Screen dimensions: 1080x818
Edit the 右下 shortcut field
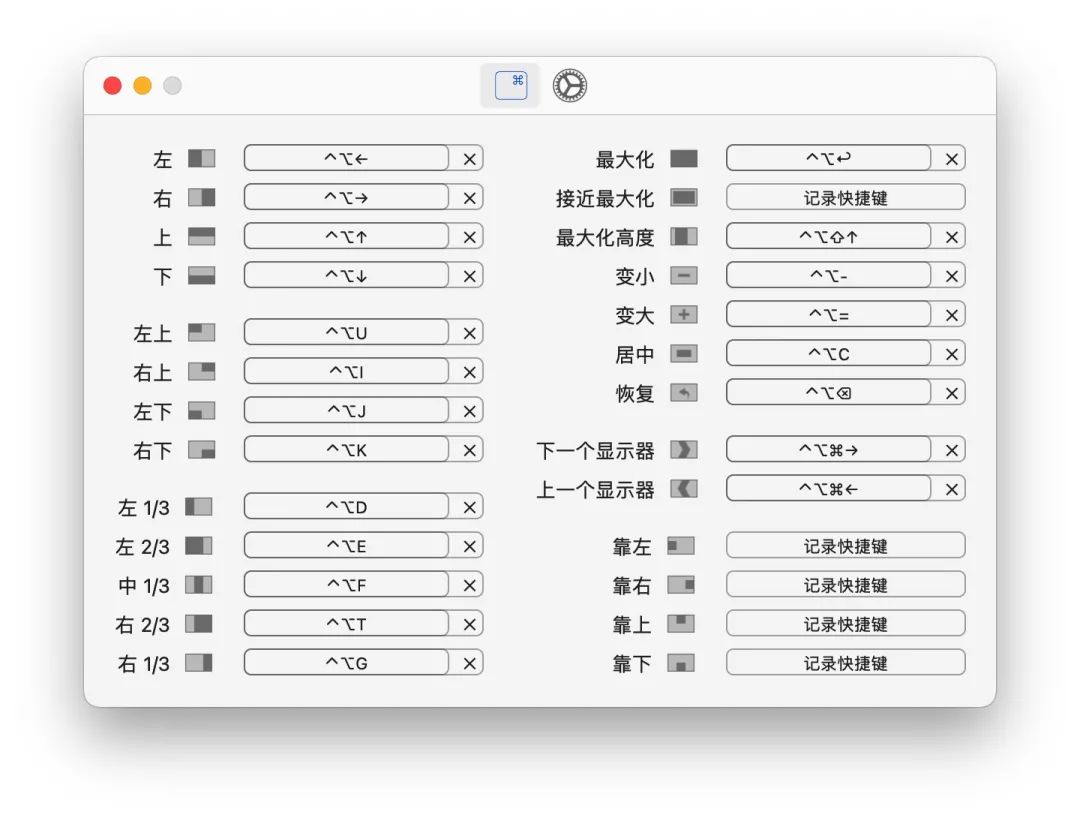point(346,450)
